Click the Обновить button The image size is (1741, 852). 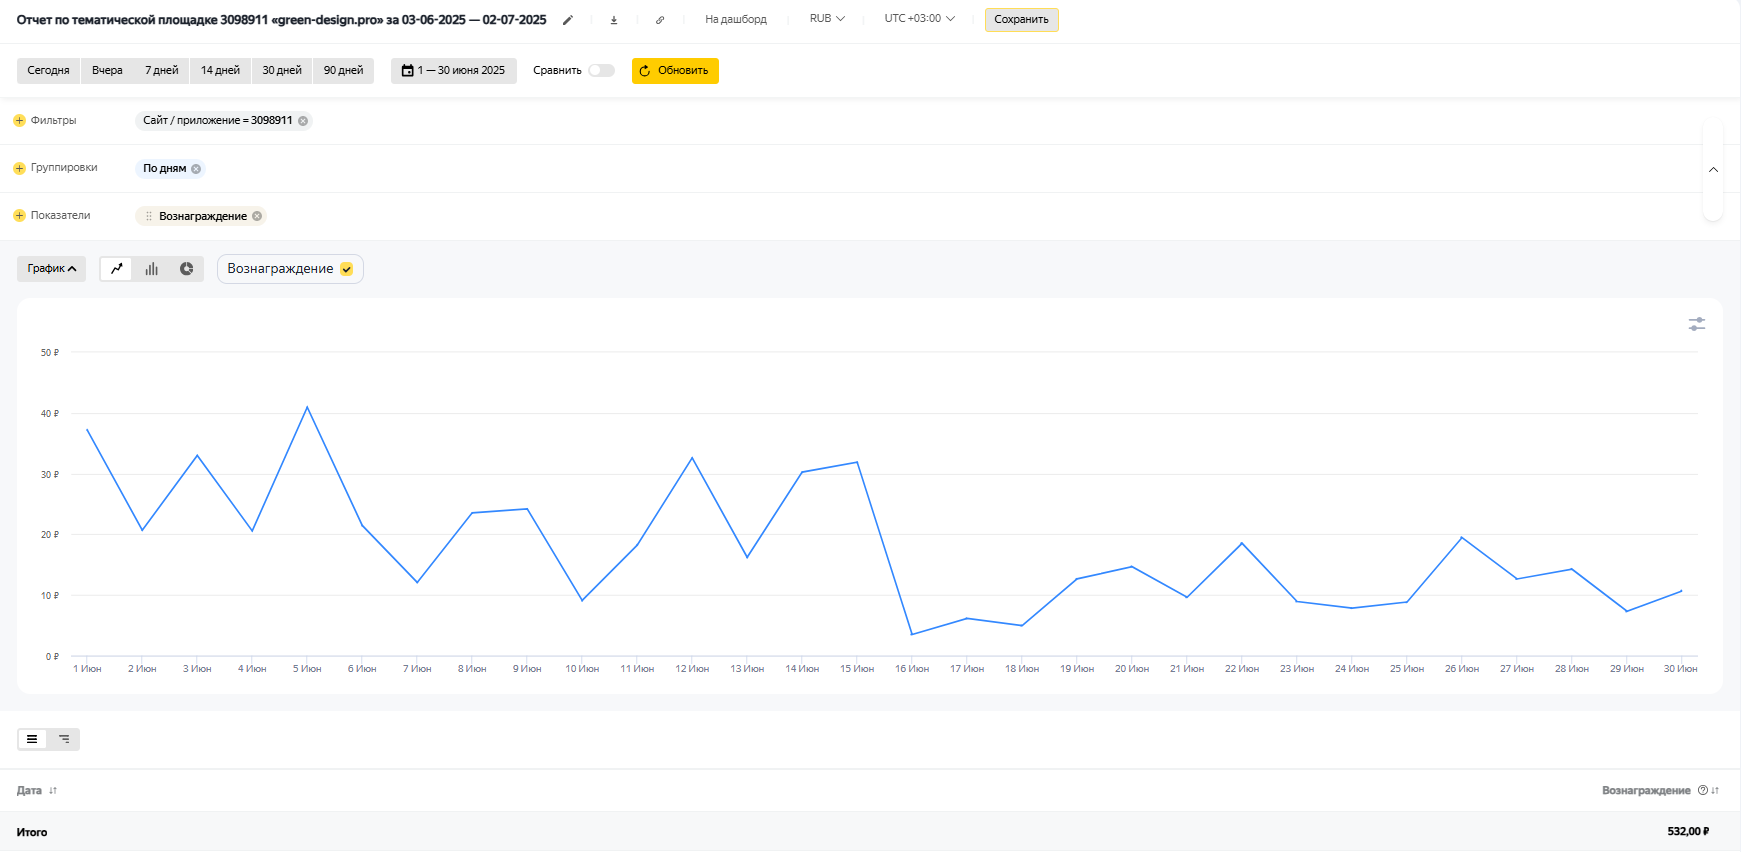coord(675,71)
